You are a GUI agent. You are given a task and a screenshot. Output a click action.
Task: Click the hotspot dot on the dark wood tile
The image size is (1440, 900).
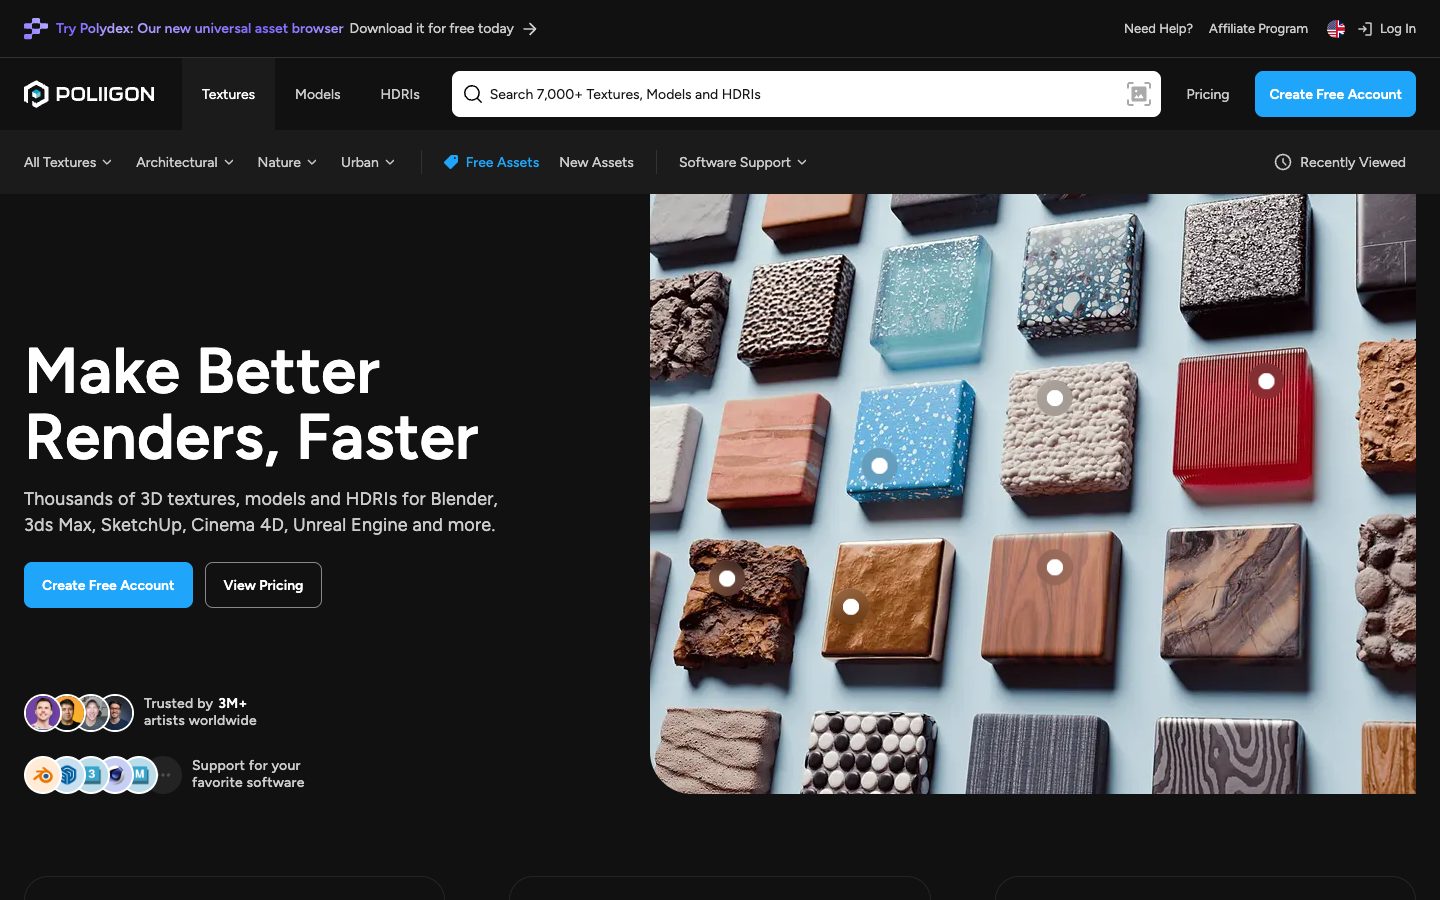click(1054, 568)
